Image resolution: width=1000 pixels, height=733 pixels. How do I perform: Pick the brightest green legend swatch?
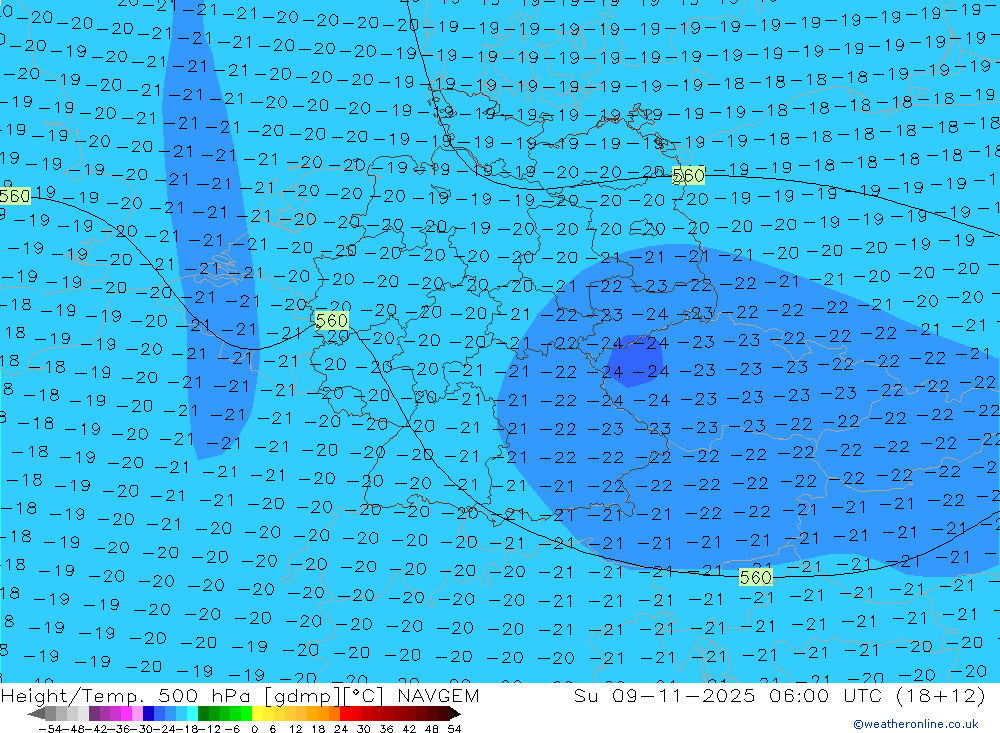point(246,713)
